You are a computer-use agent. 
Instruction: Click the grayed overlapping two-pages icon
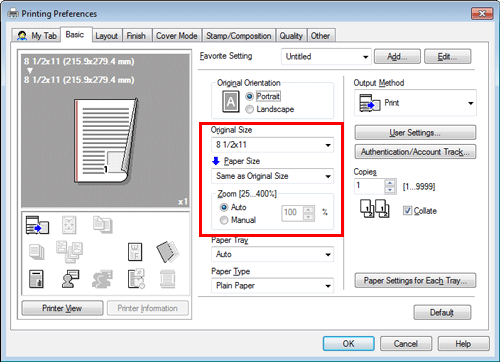point(103,224)
